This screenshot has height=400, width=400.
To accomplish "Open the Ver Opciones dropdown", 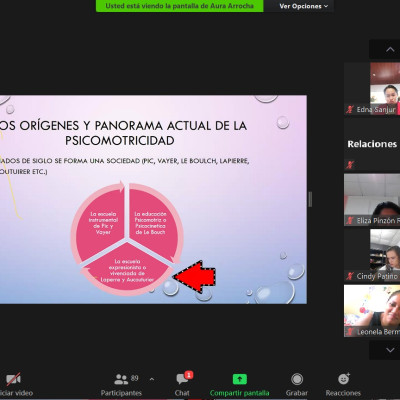I will (x=303, y=6).
